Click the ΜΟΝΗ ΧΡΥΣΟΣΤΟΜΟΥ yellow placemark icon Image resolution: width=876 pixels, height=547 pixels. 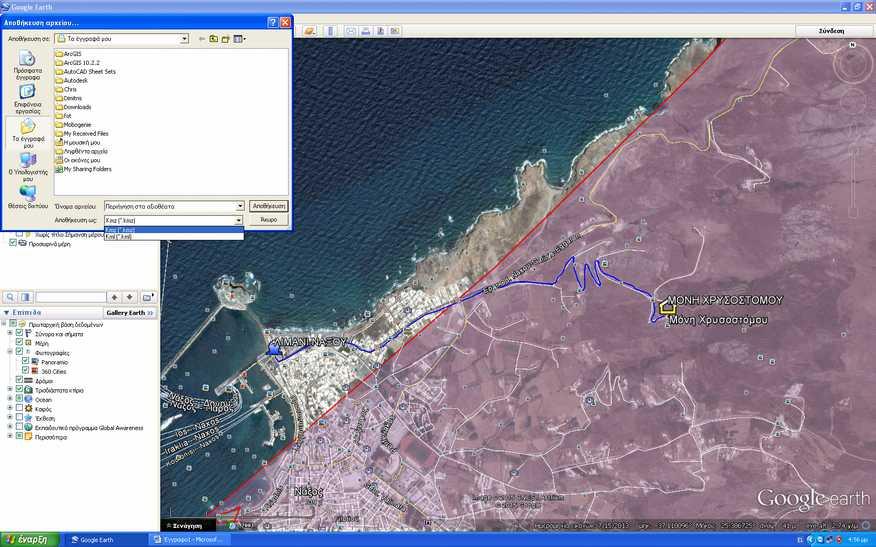point(667,308)
